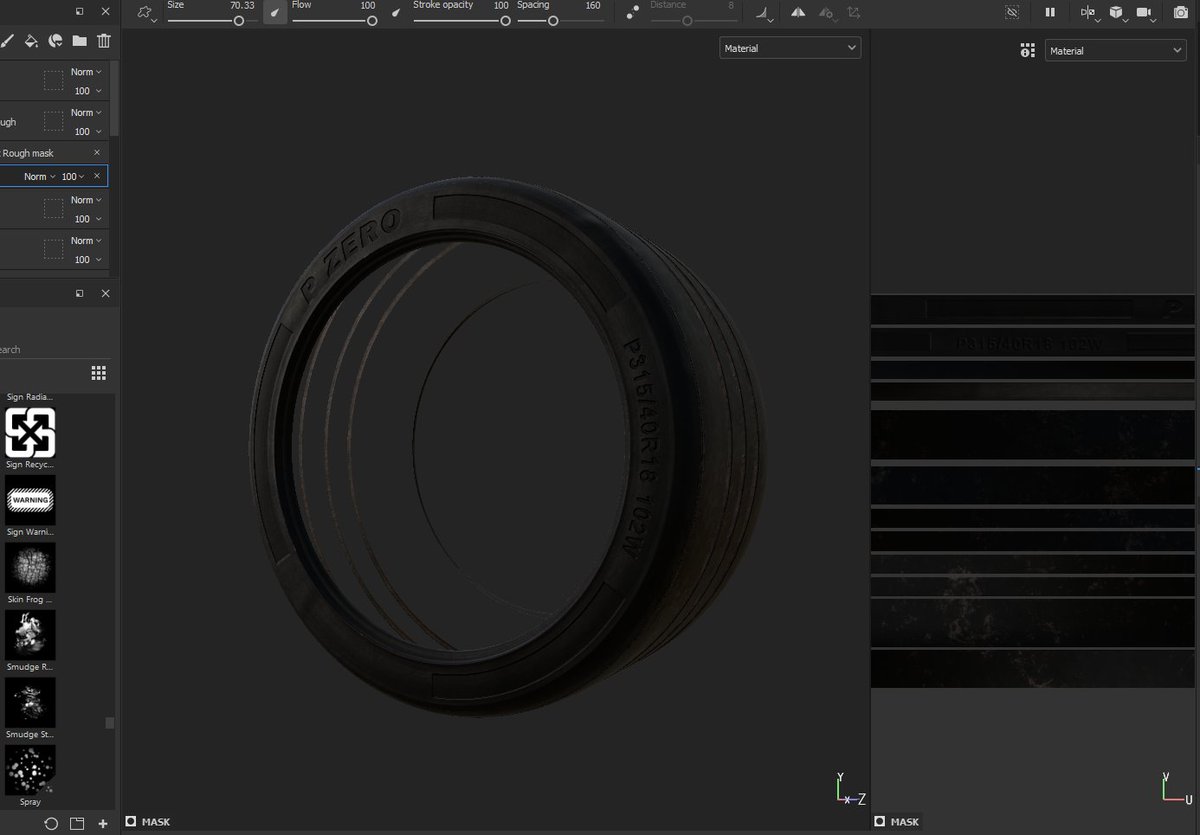Add a fill layer with bucket icon

point(32,41)
